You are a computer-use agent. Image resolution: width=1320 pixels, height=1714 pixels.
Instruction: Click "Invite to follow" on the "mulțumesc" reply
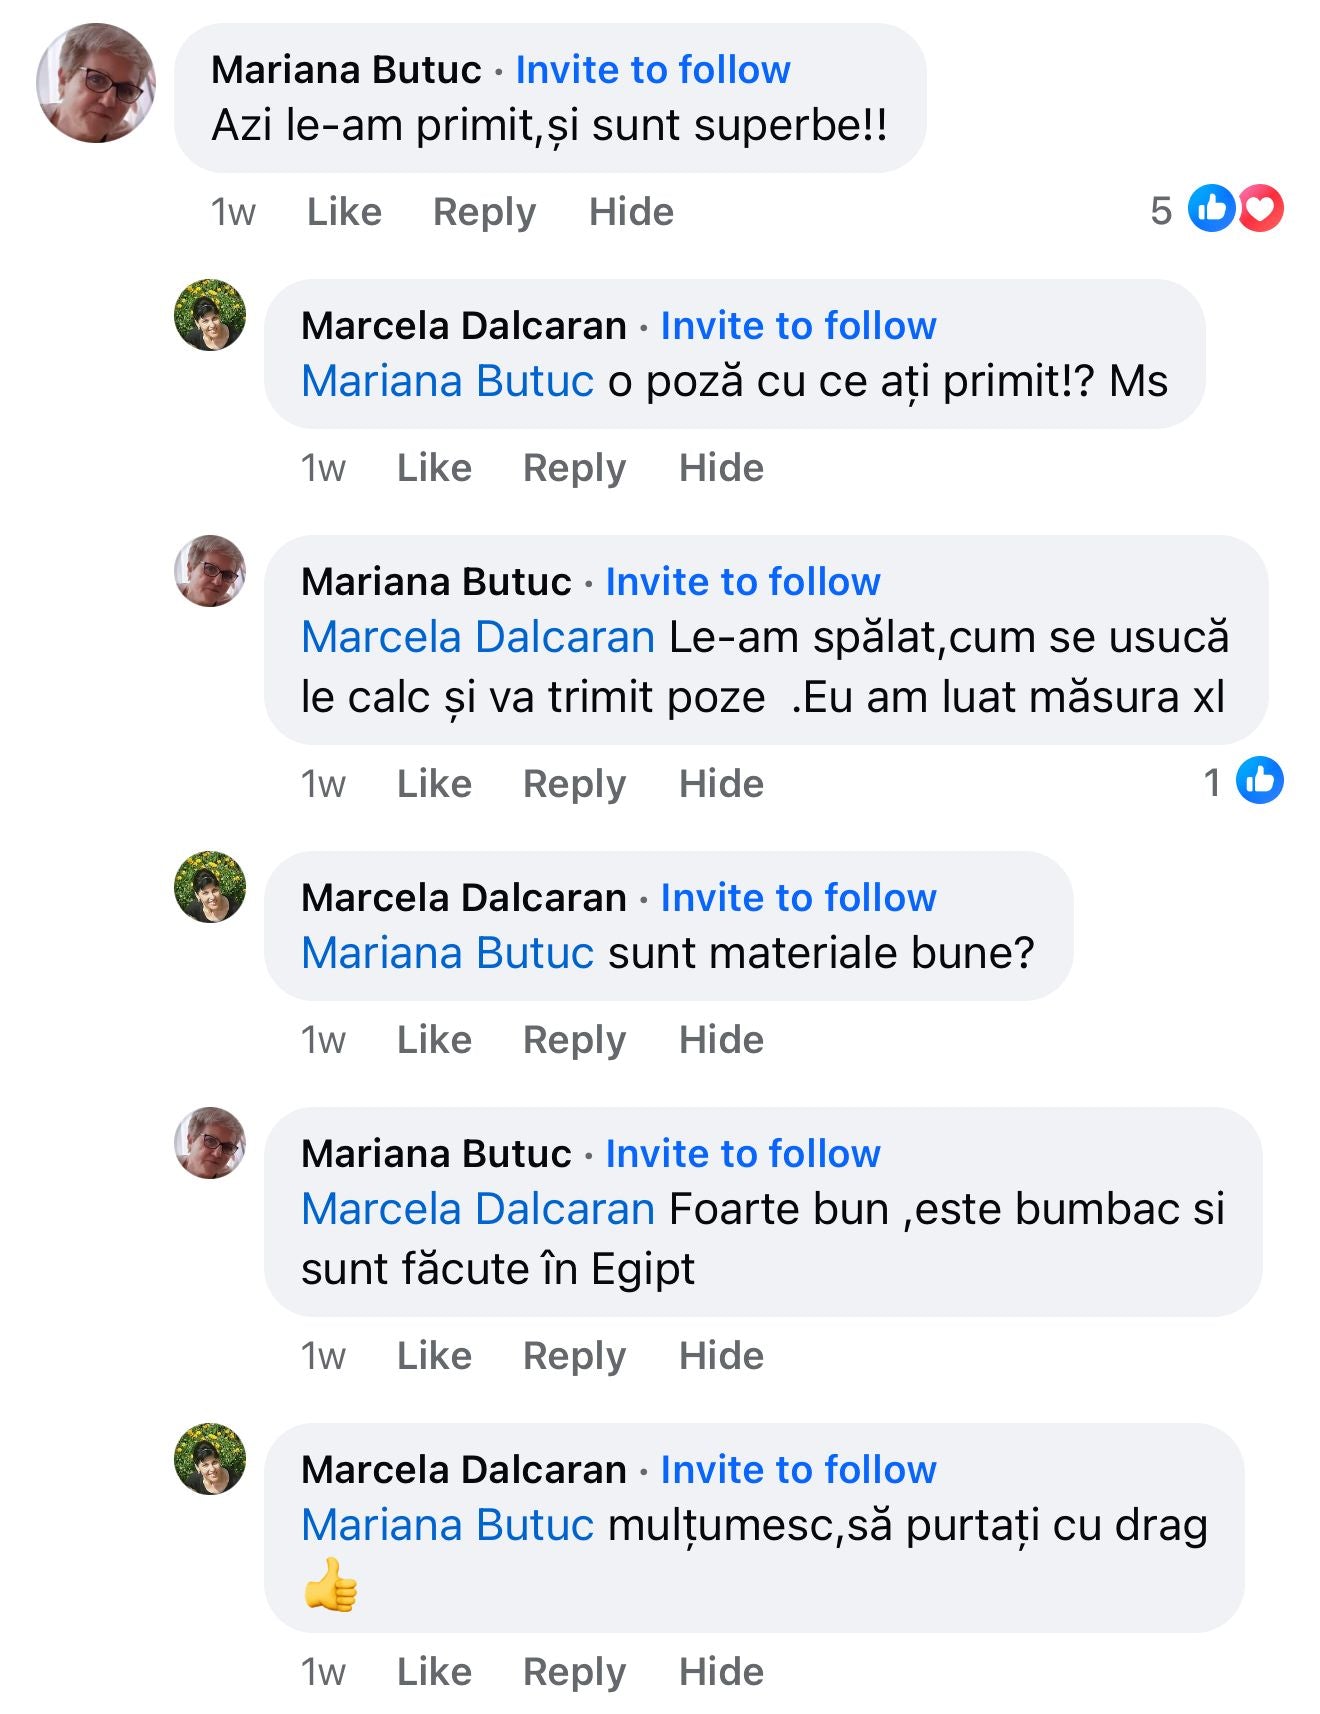798,1470
